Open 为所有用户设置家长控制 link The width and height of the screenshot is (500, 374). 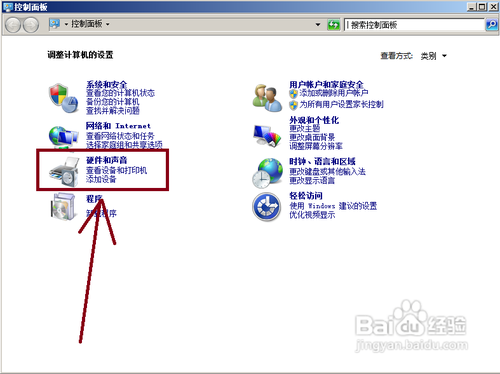[x=341, y=105]
